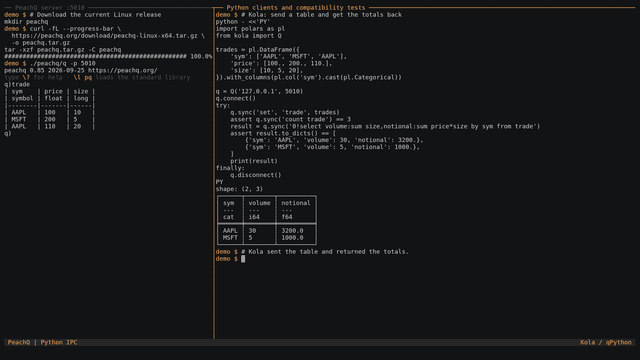This screenshot has width=640, height=360.
Task: Click the 'result = q.sync' select query line
Action: coord(385,126)
